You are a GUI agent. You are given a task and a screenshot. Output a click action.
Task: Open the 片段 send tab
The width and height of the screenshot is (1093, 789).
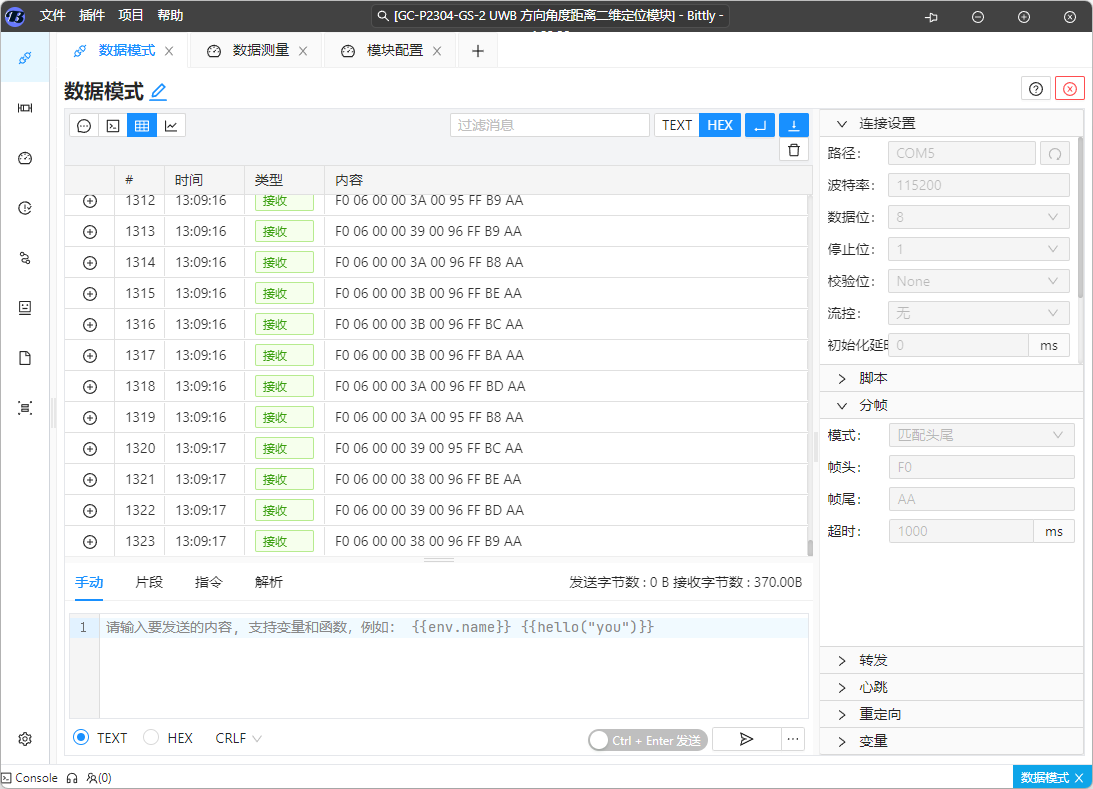149,582
